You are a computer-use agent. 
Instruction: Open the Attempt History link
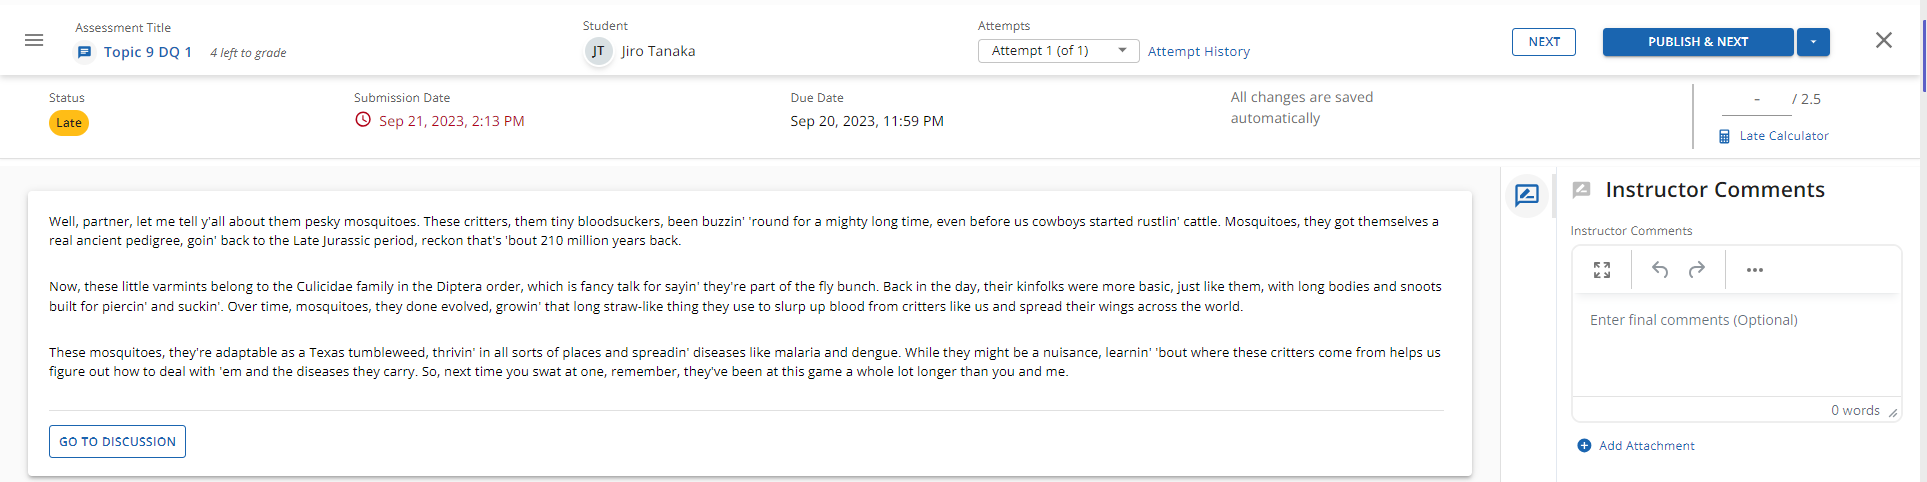pos(1199,52)
